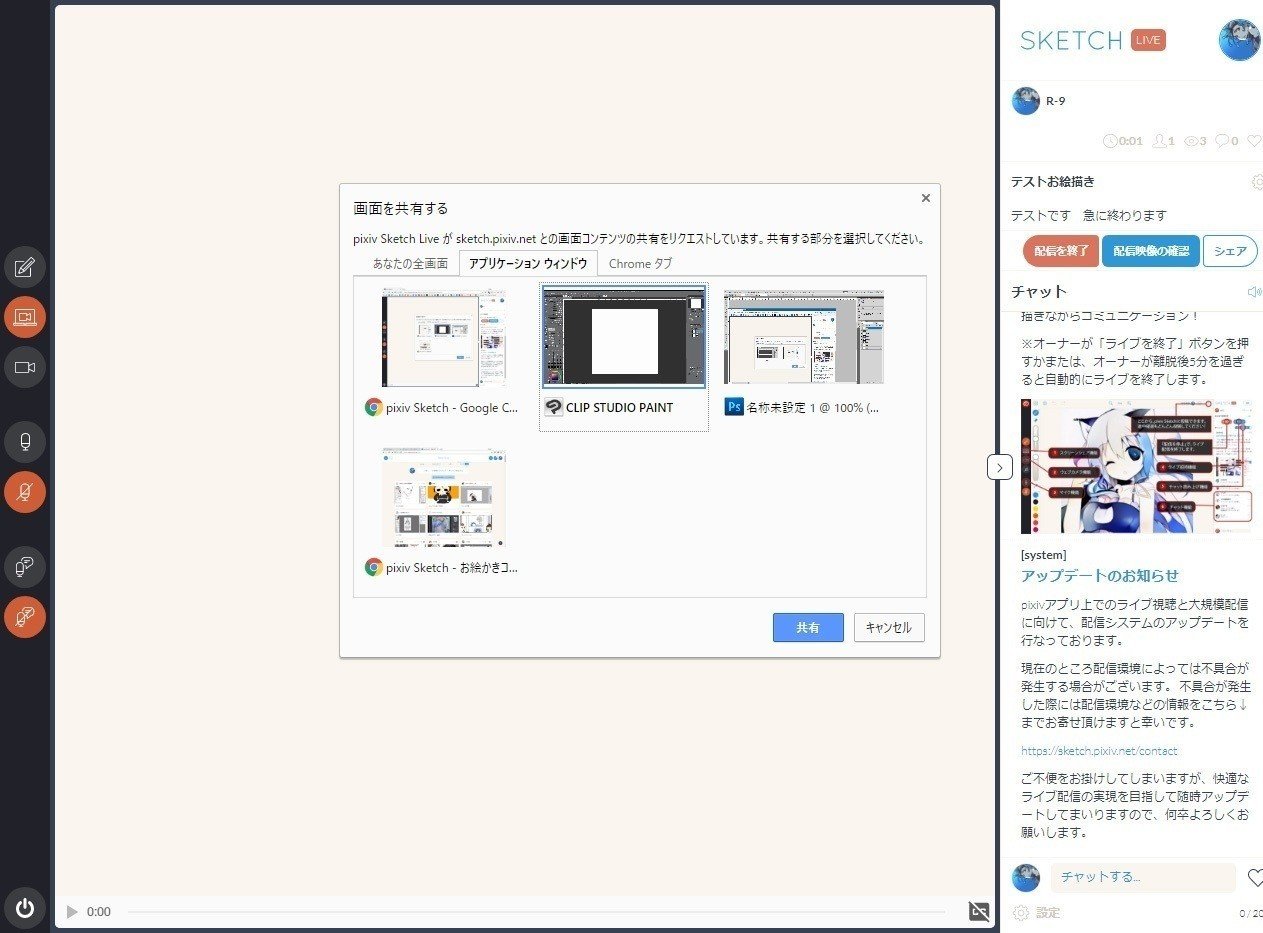Click the power button at sidebar bottom
The height and width of the screenshot is (933, 1263).
[25, 908]
